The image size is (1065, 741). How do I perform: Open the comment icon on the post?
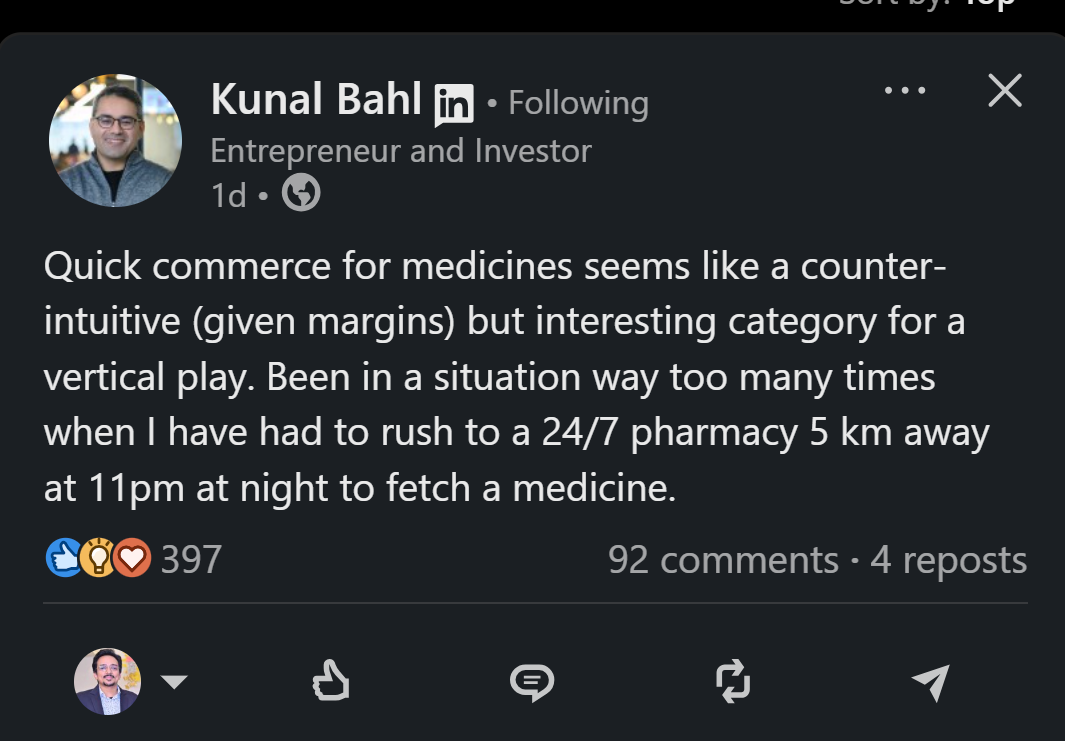point(531,682)
